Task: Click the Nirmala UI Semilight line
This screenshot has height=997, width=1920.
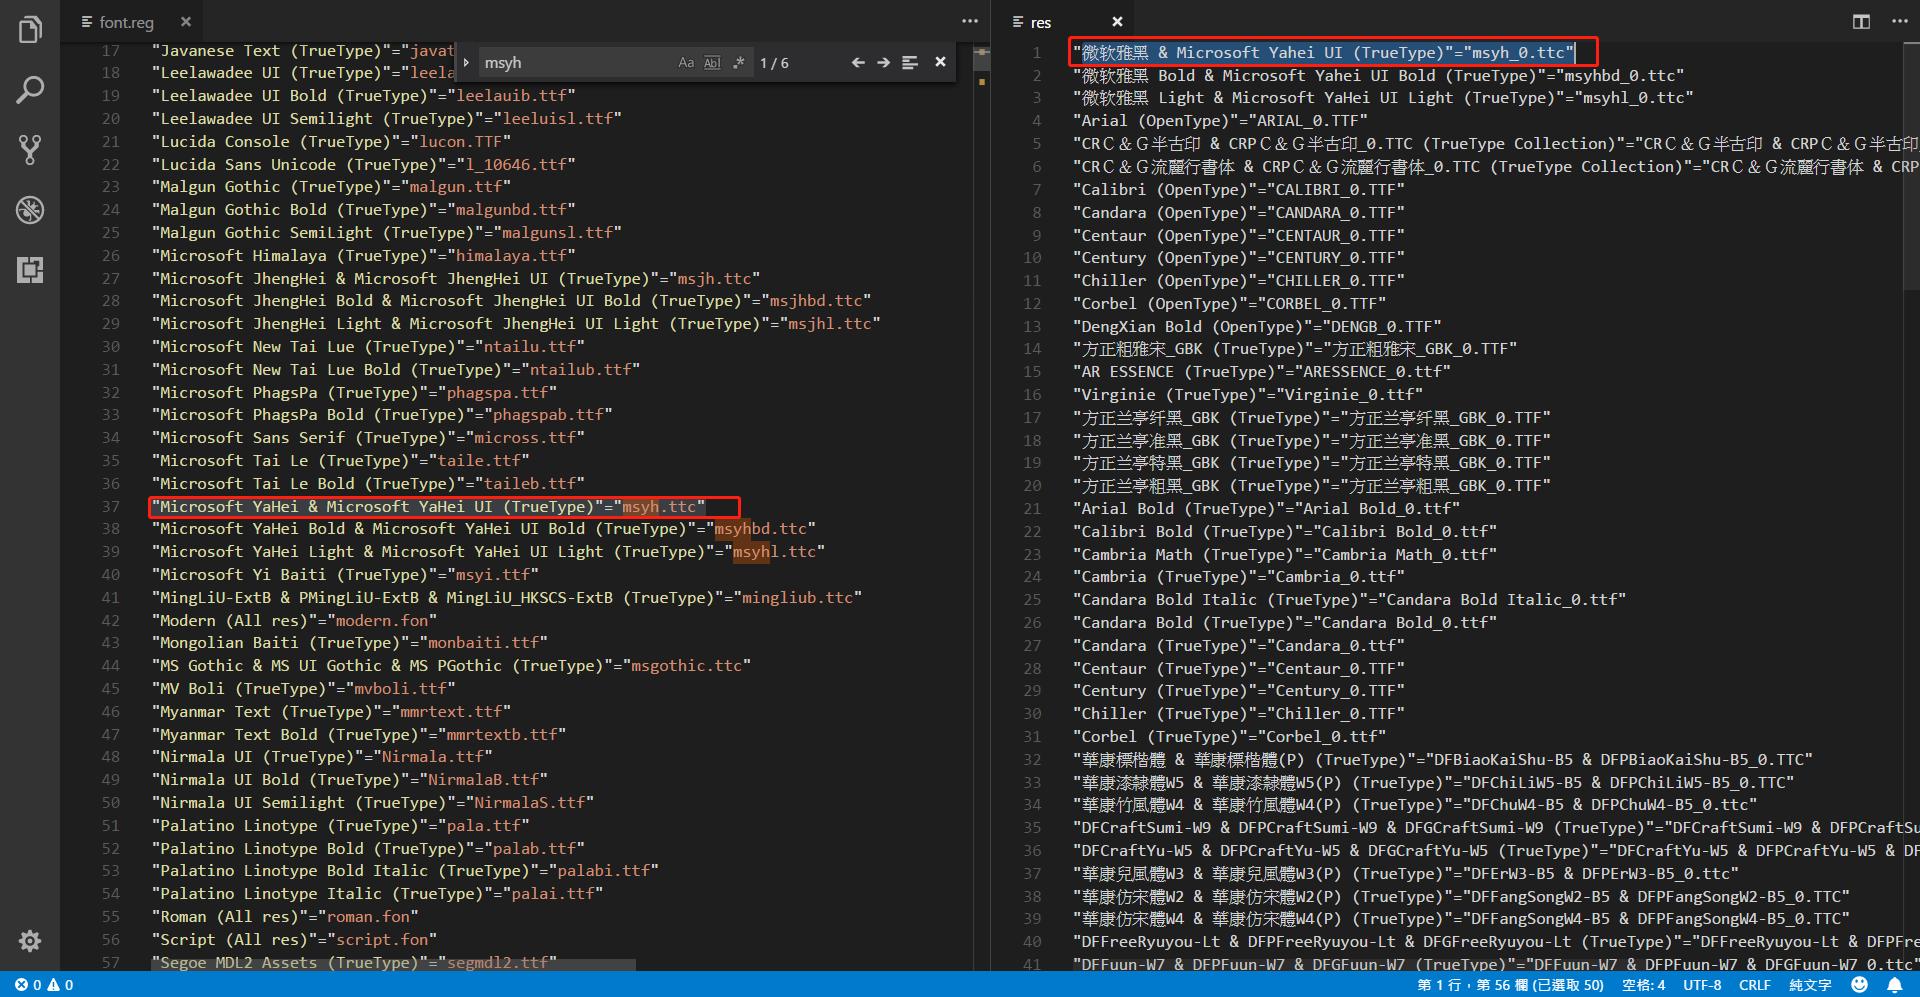Action: pyautogui.click(x=373, y=803)
